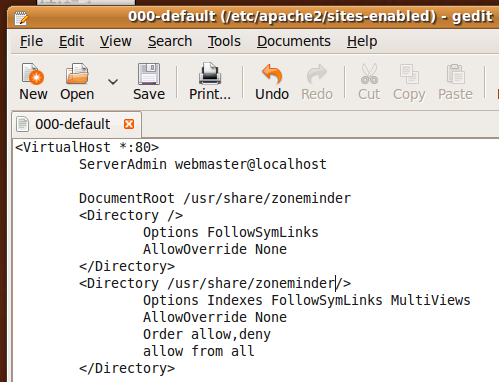Click 'ServerAdmin webmaster@localhost' line

(x=203, y=164)
